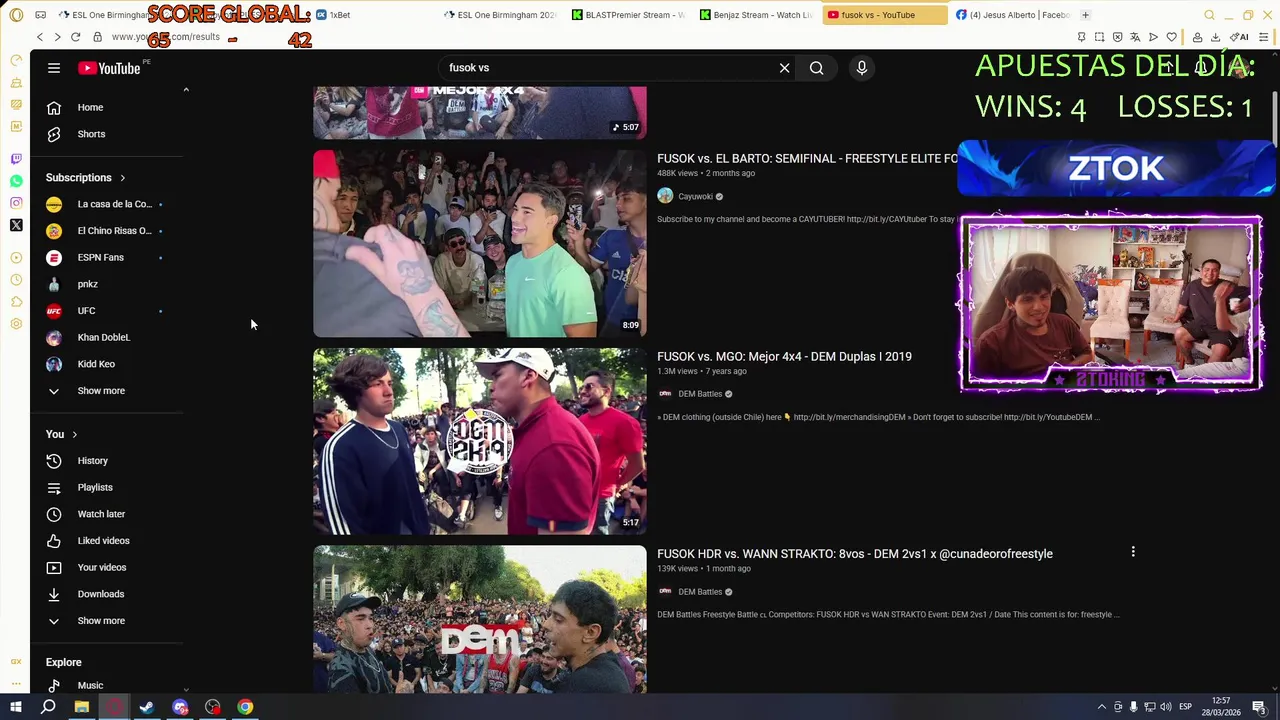Open UFC subscription channel
Viewport: 1280px width, 720px height.
(87, 311)
